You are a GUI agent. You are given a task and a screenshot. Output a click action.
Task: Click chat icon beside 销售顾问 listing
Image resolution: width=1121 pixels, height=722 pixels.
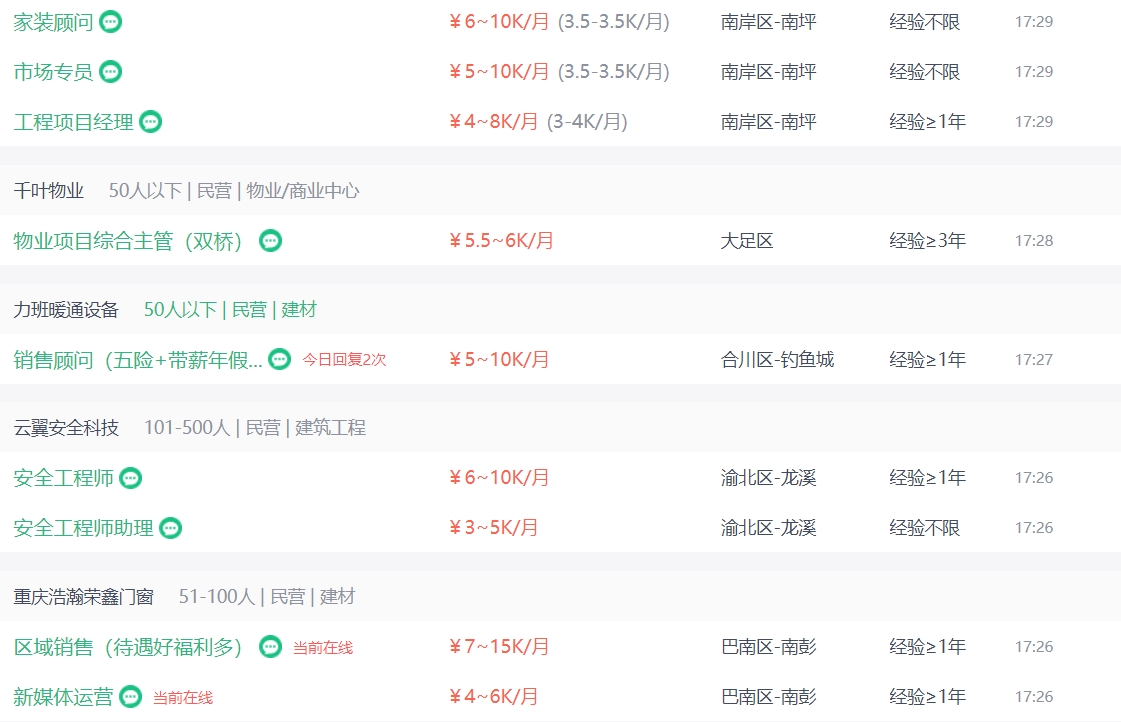click(x=280, y=359)
